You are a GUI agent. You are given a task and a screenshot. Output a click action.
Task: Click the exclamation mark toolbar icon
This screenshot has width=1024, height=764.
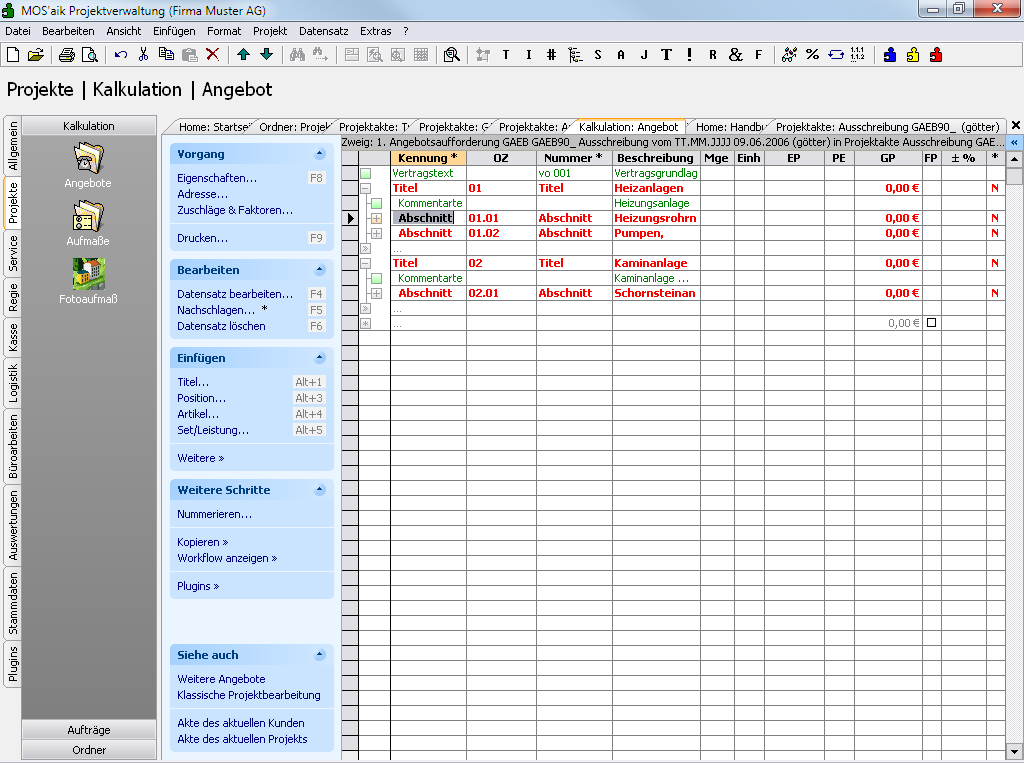[689, 55]
